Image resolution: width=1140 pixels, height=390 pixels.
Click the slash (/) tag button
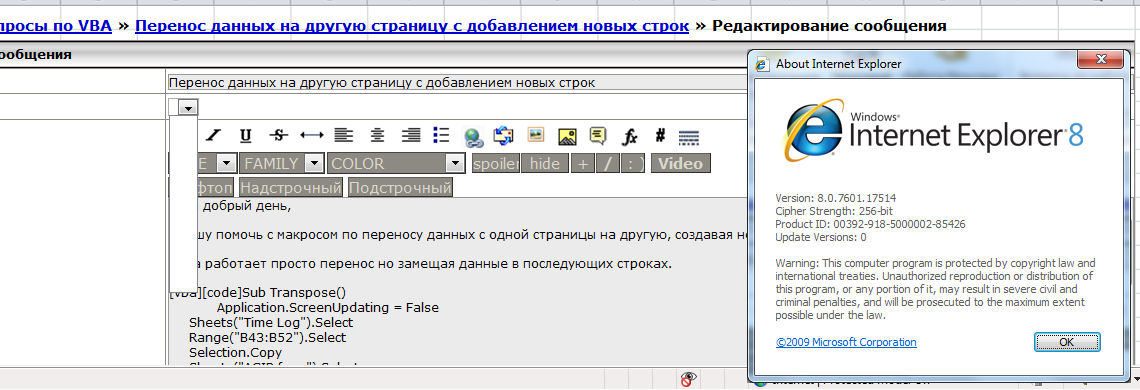(x=608, y=164)
